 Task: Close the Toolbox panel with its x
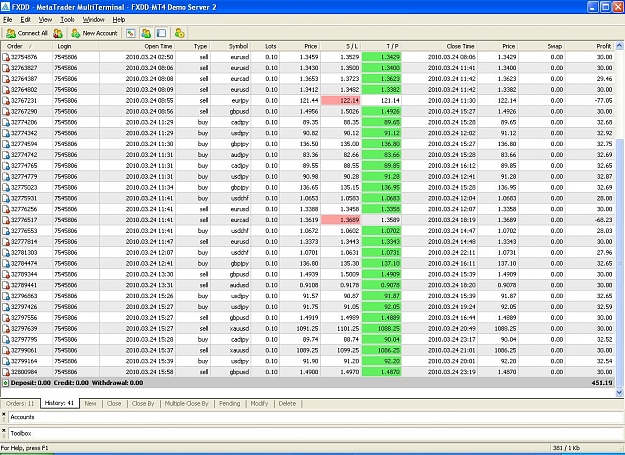pyautogui.click(x=4, y=431)
